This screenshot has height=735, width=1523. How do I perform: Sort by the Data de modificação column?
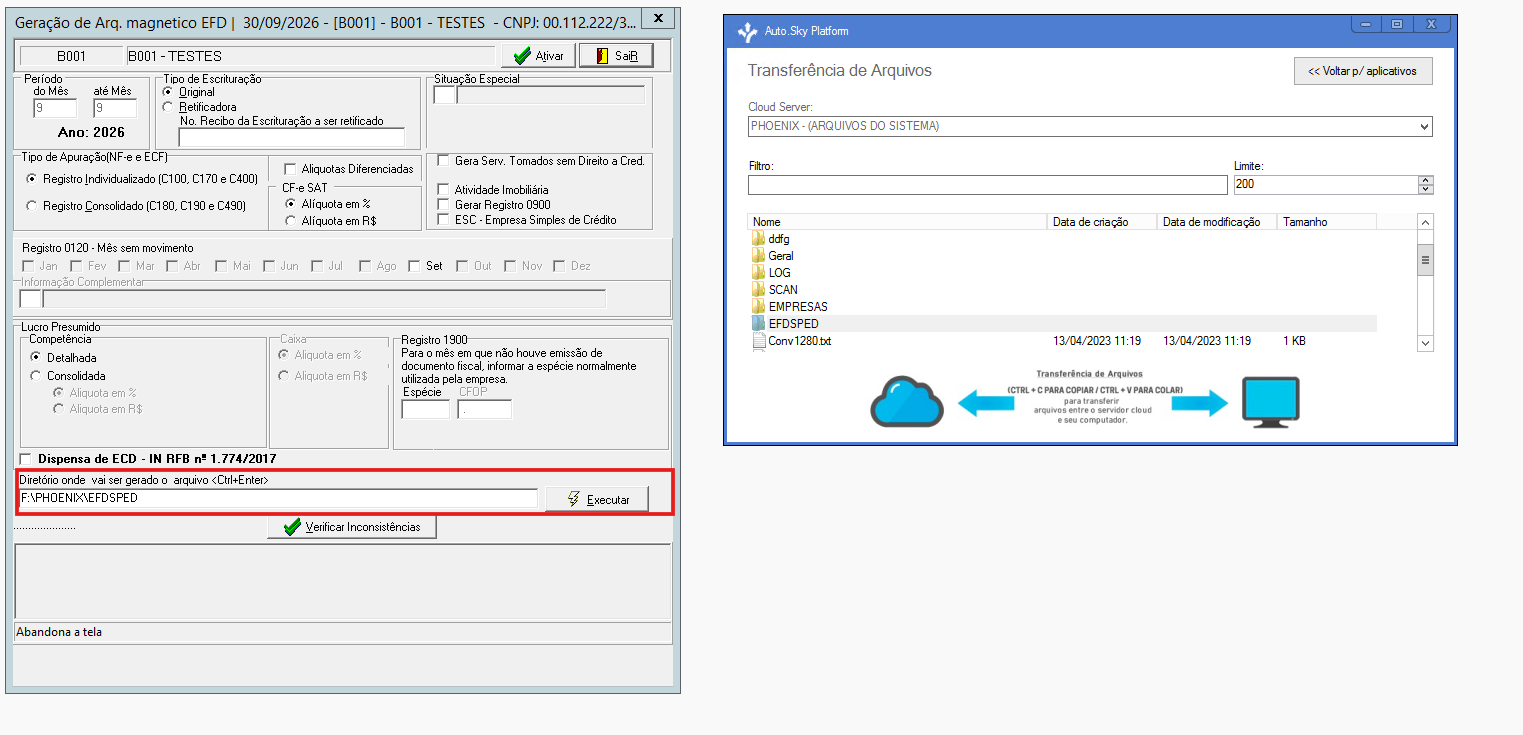1217,222
